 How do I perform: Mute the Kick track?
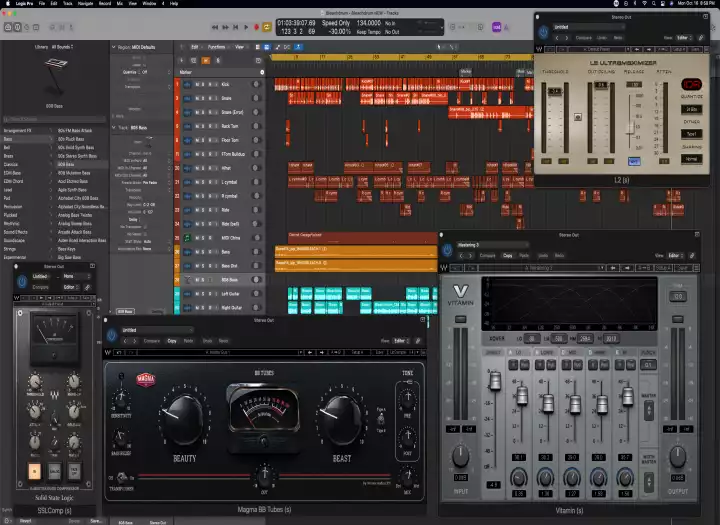(x=197, y=85)
